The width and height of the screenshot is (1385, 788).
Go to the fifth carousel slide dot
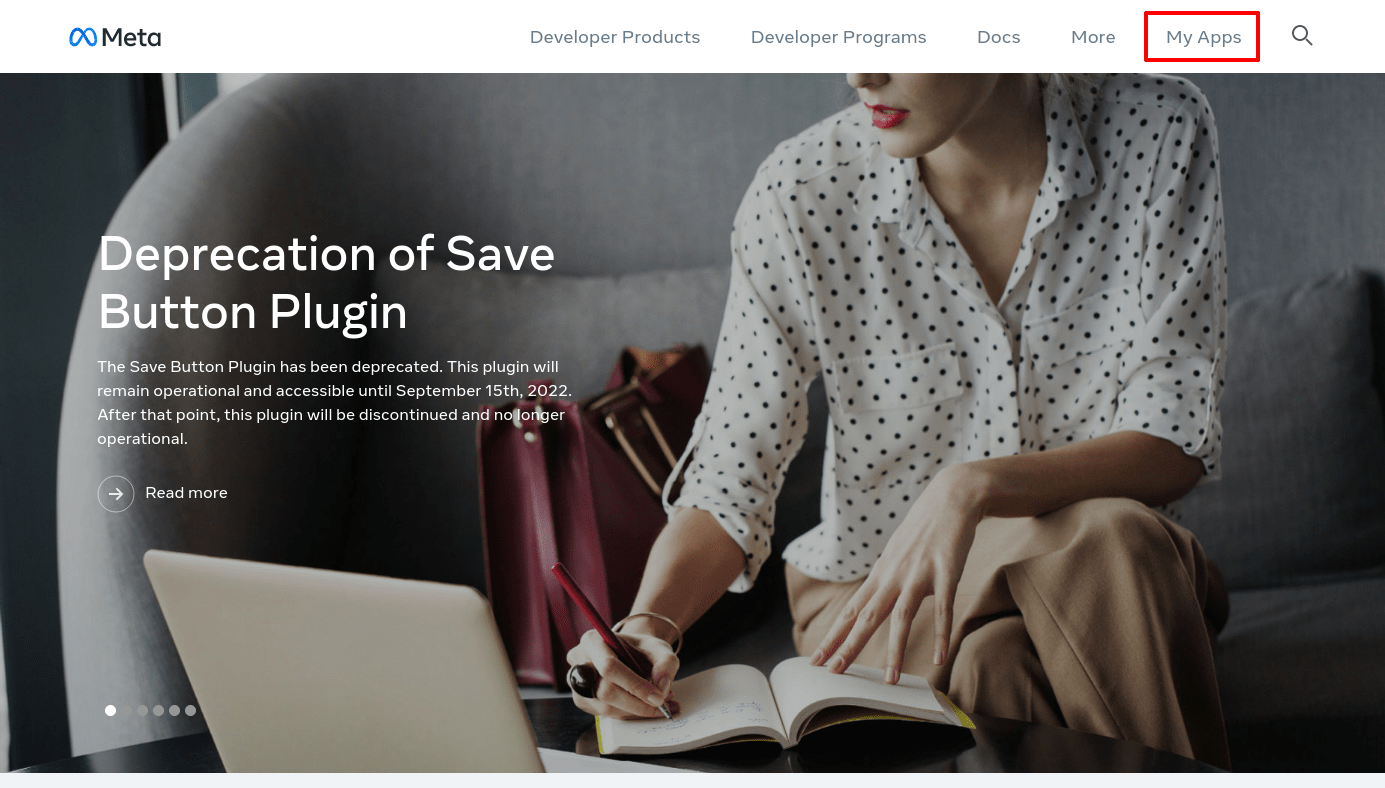coord(175,711)
